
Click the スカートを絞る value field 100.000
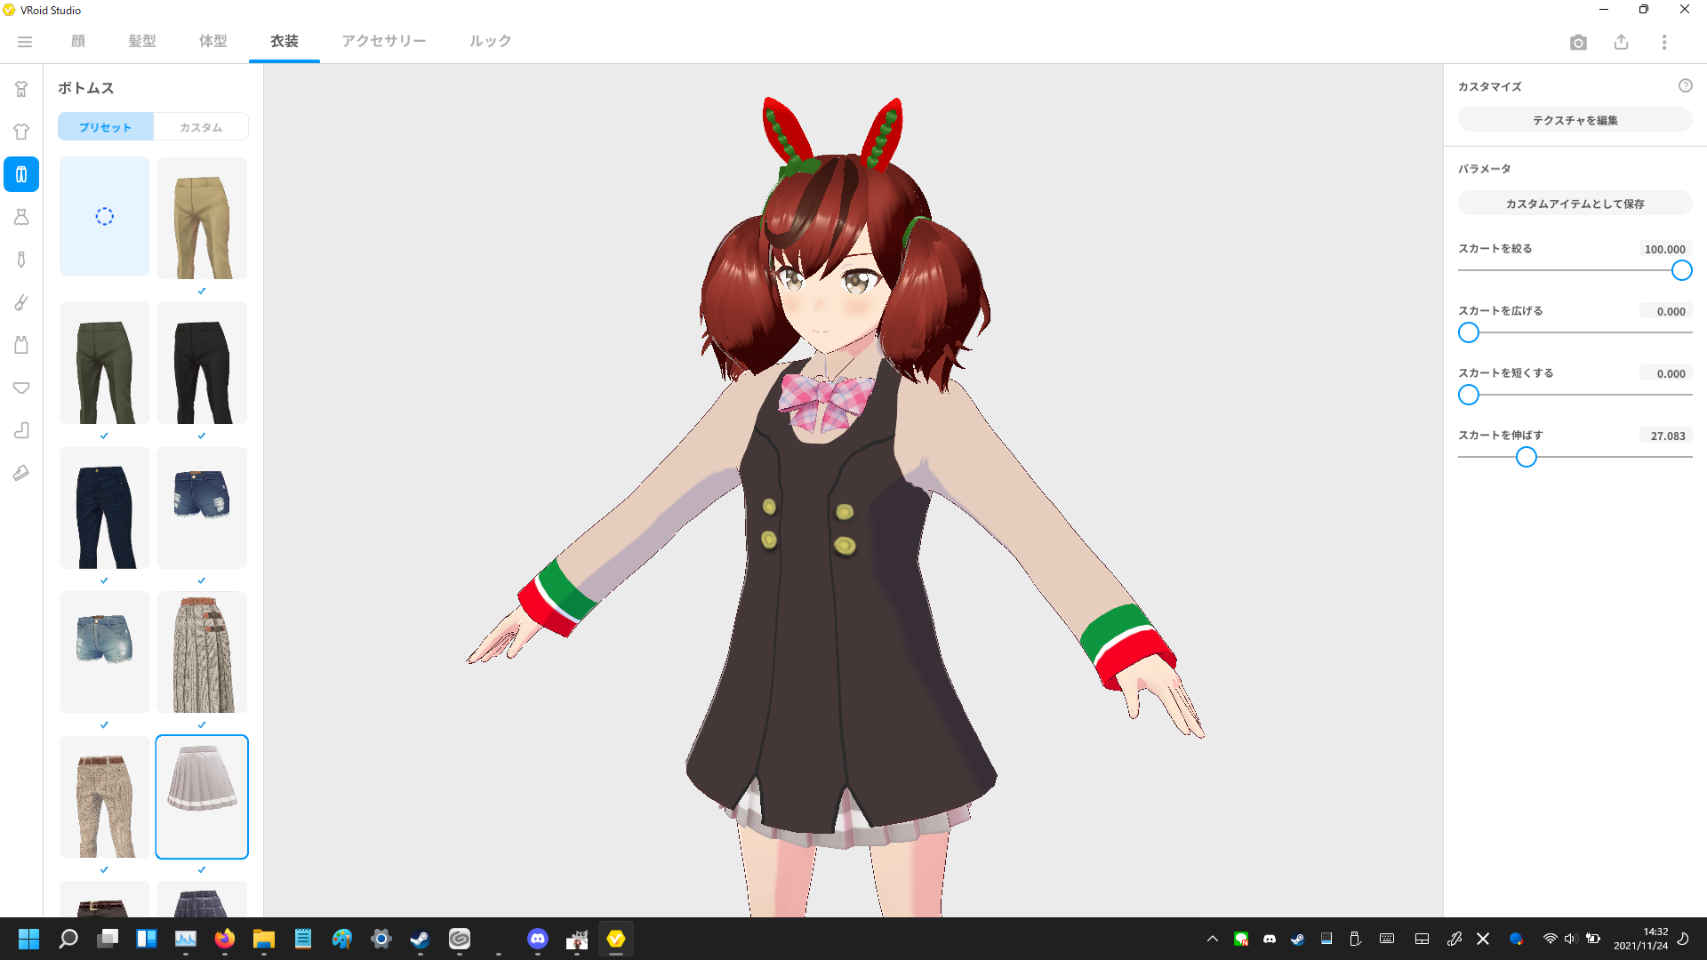[1665, 249]
